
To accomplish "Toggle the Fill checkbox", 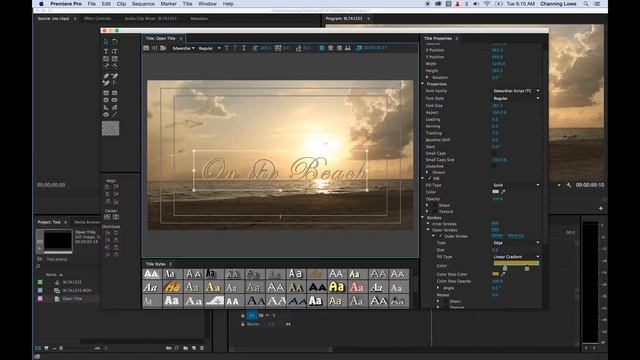I will pos(429,178).
